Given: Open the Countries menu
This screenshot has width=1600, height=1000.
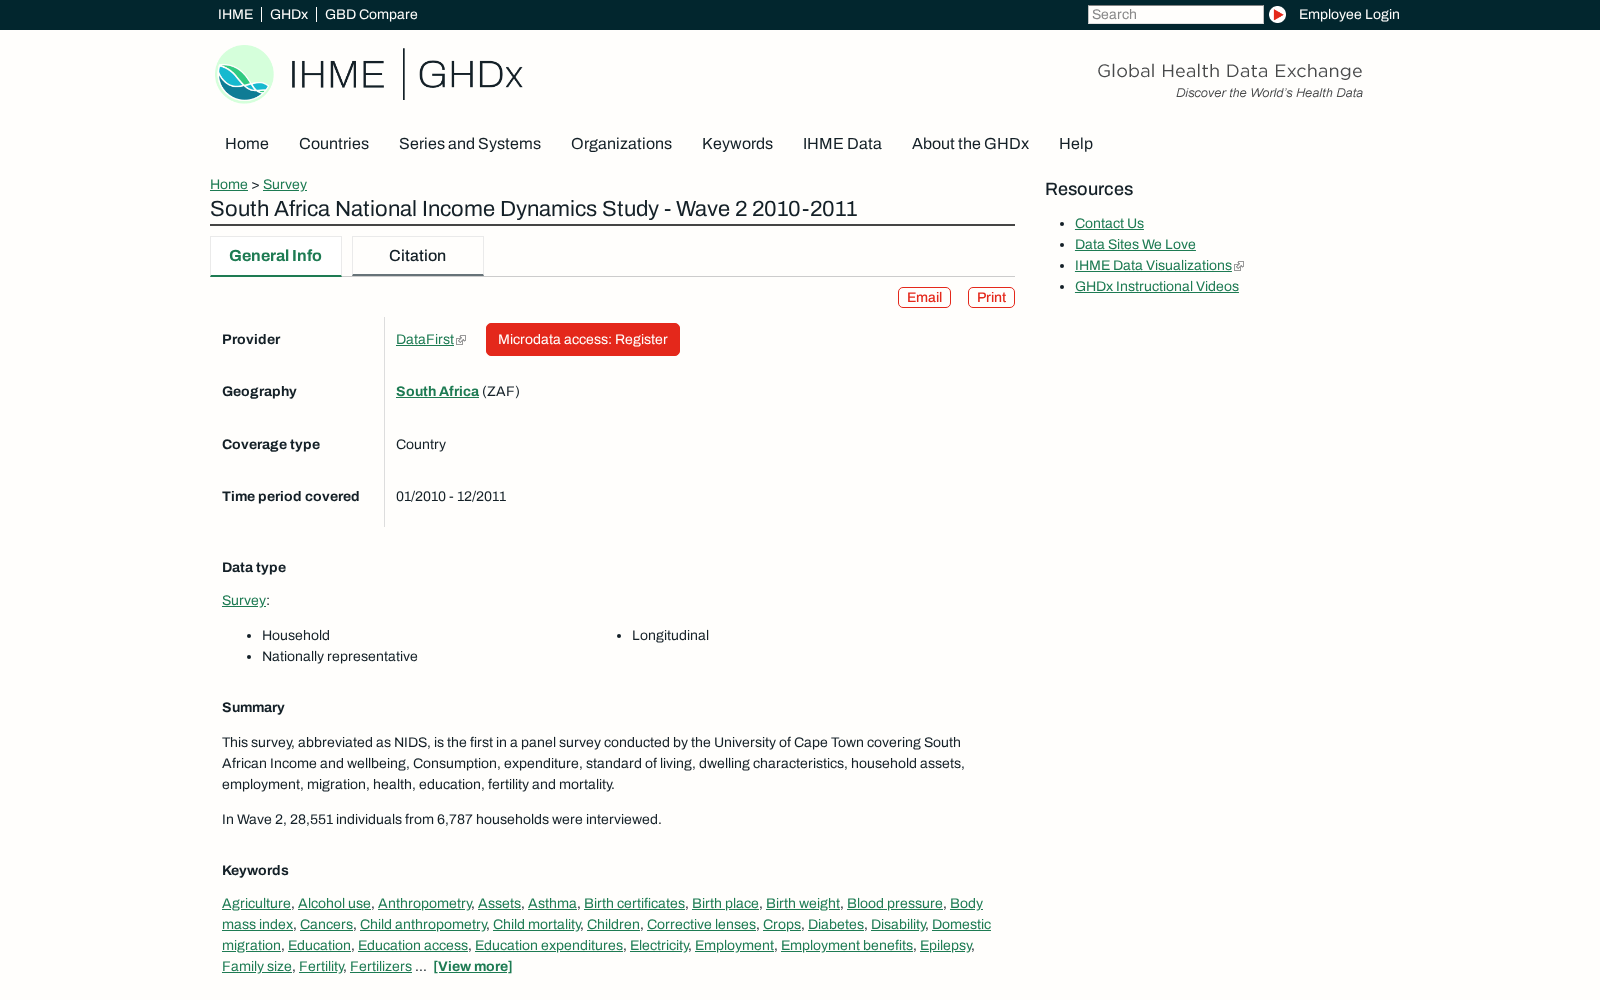Looking at the screenshot, I should tap(334, 144).
